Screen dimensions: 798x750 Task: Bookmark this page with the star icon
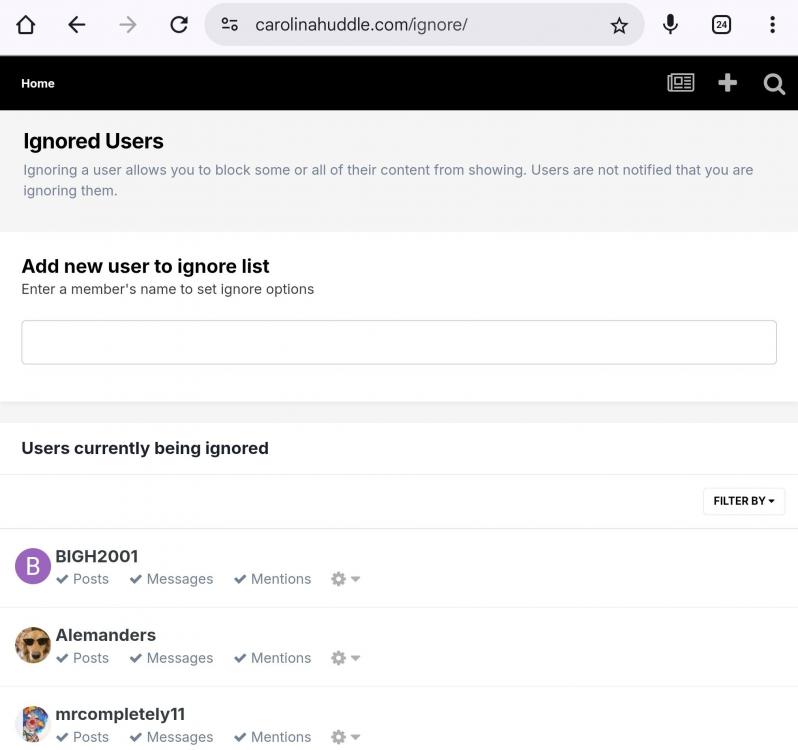619,25
